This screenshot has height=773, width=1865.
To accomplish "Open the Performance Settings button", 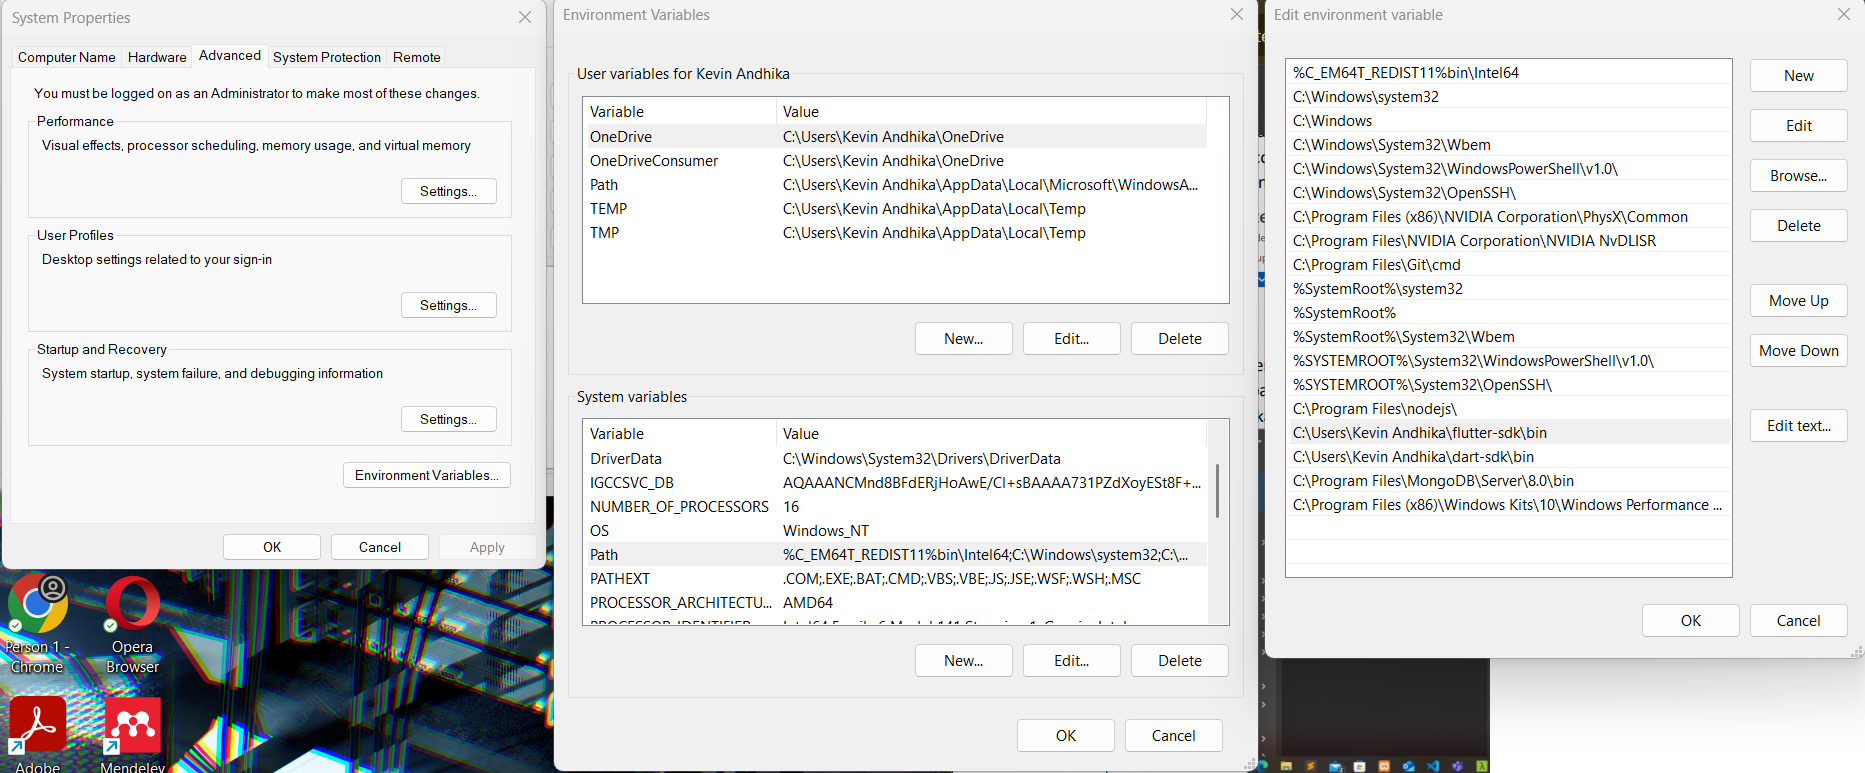I will coord(448,191).
